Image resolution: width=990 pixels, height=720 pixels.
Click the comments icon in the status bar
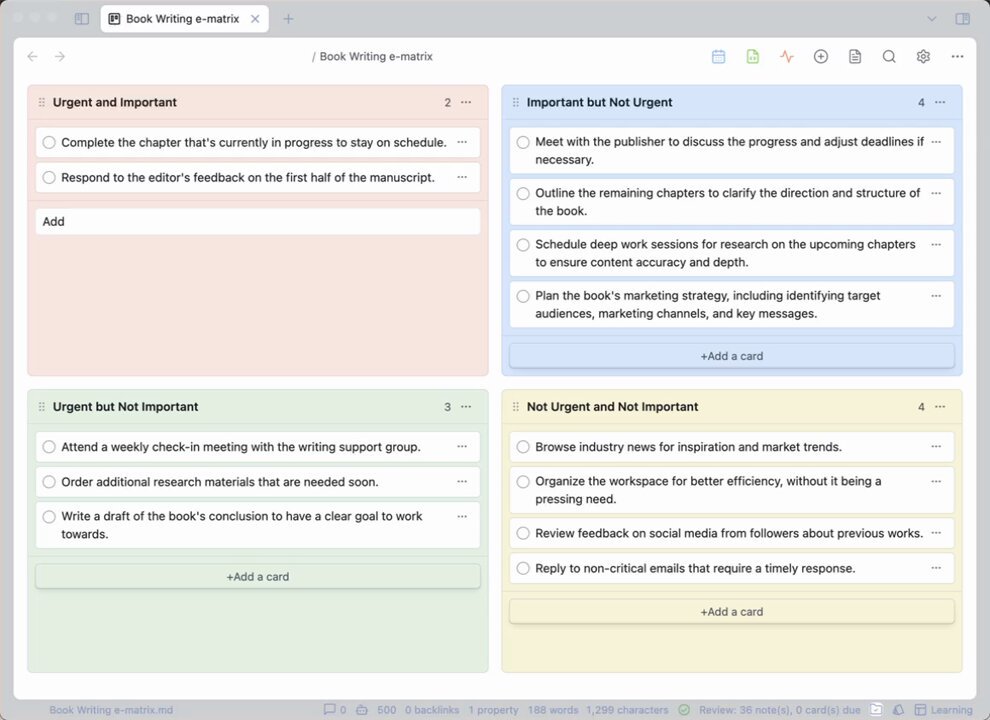coord(330,709)
